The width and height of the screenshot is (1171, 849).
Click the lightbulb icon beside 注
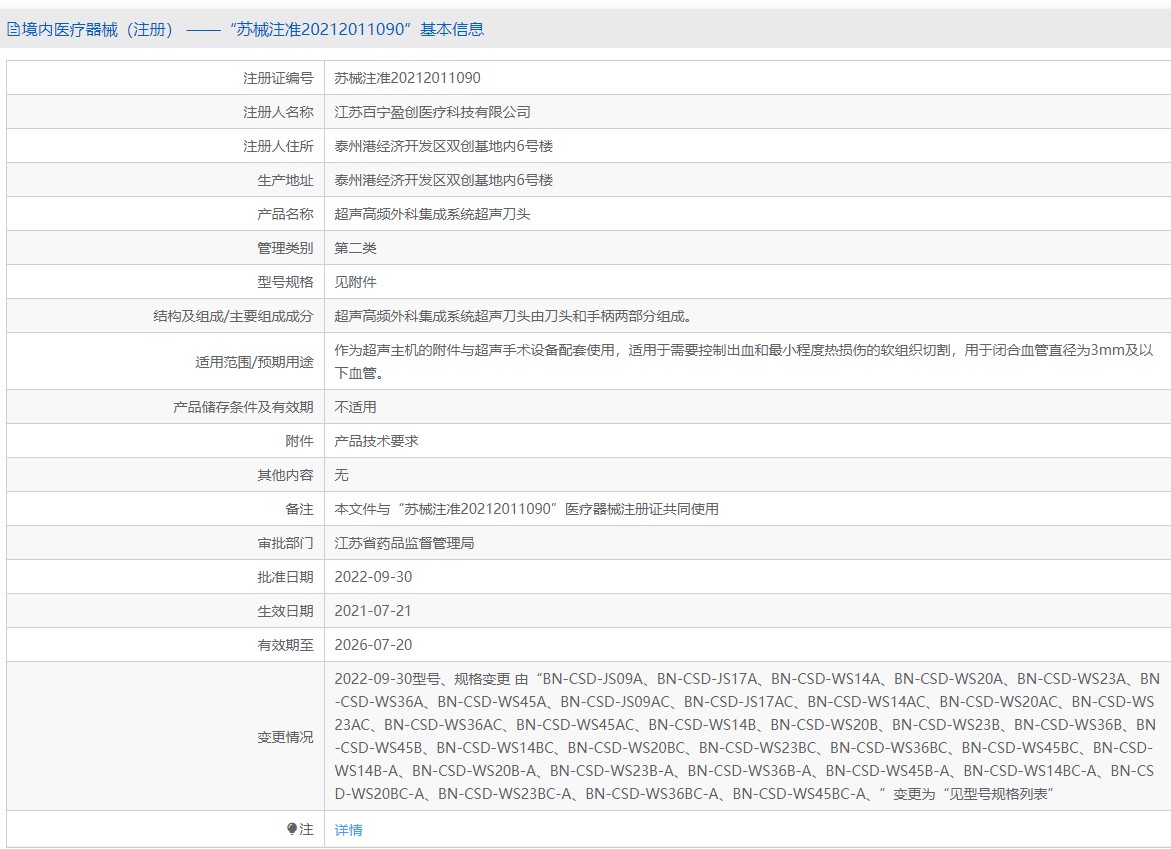292,829
